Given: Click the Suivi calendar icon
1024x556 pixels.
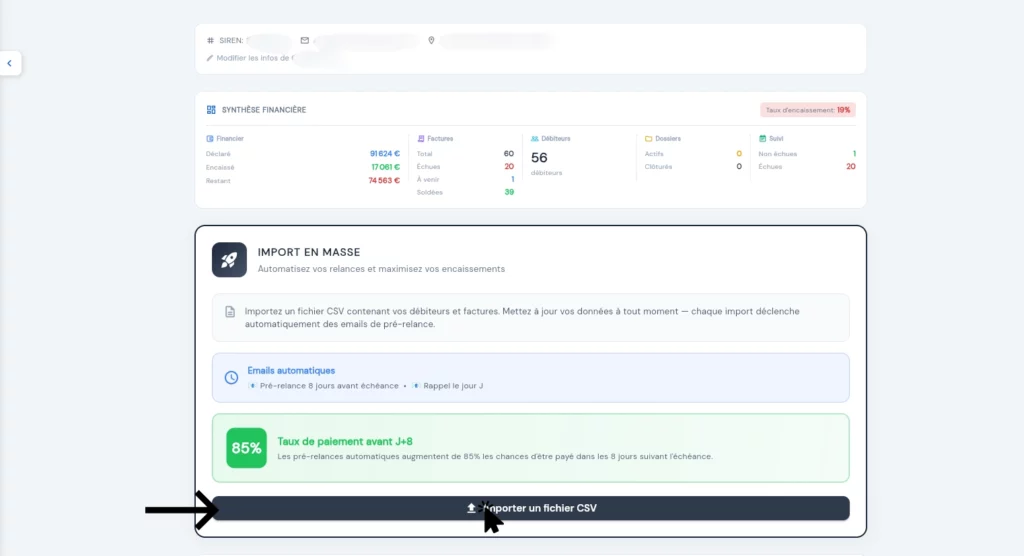Looking at the screenshot, I should pyautogui.click(x=763, y=138).
